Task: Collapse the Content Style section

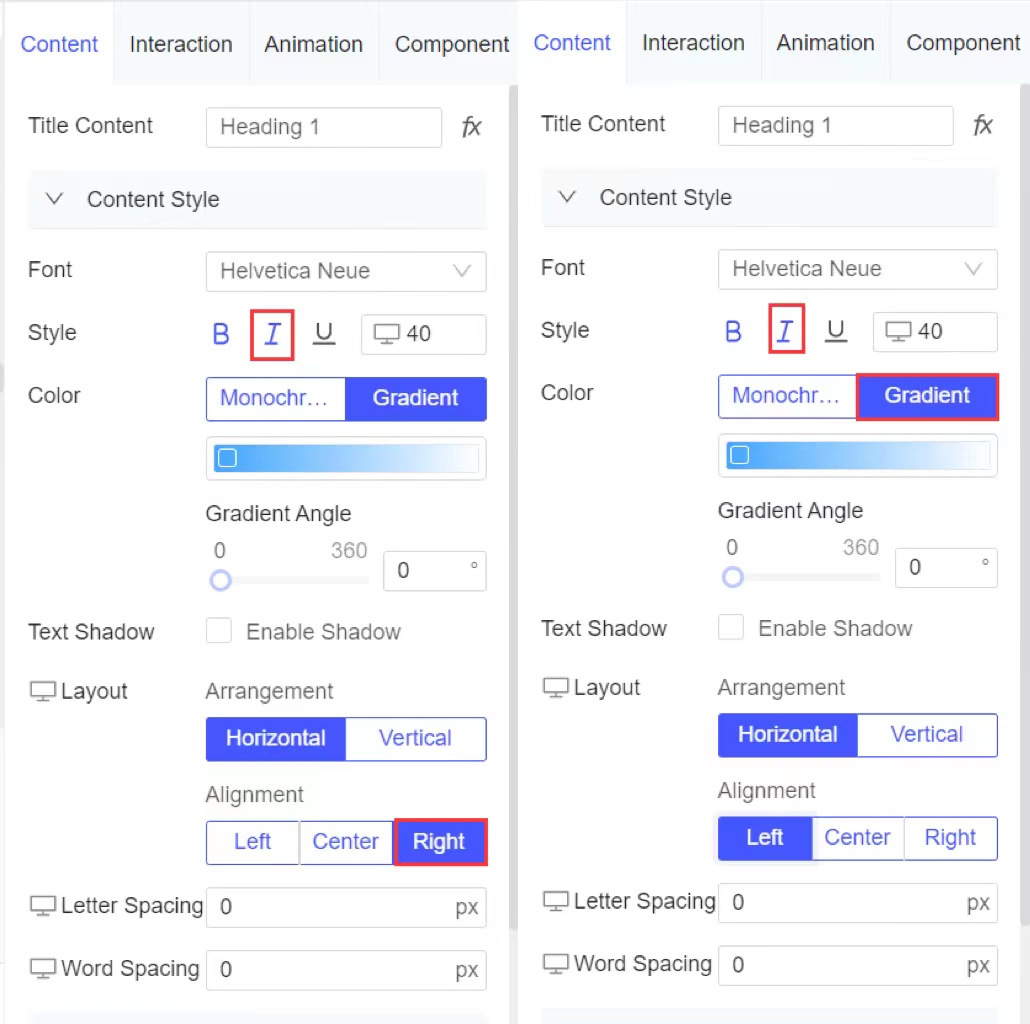Action: [x=54, y=198]
